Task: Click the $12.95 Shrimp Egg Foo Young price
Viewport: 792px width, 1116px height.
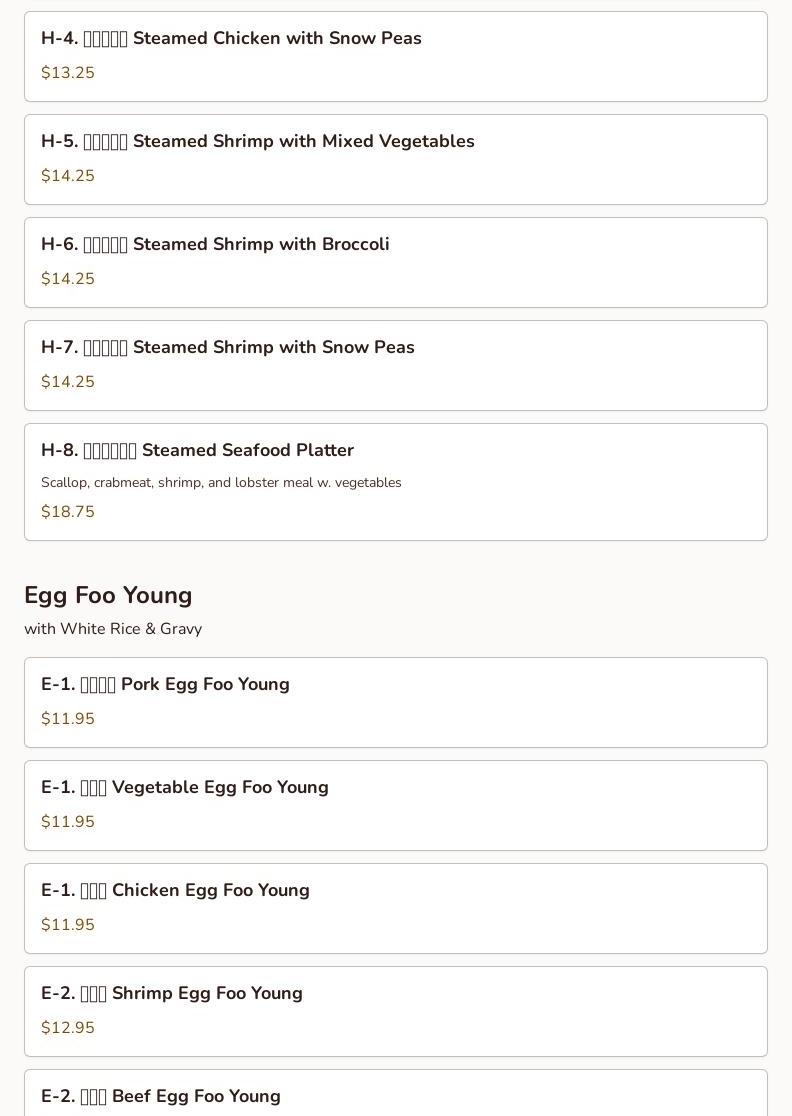Action: pyautogui.click(x=68, y=1028)
